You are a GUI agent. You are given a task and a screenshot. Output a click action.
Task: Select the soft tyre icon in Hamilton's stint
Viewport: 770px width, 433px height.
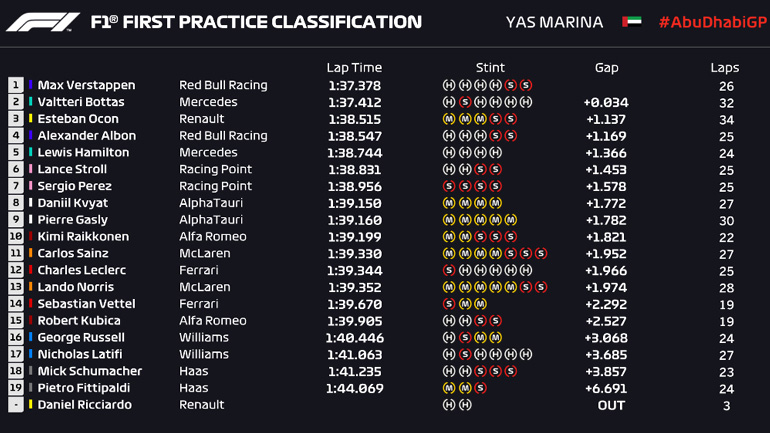pyautogui.click(x=496, y=153)
